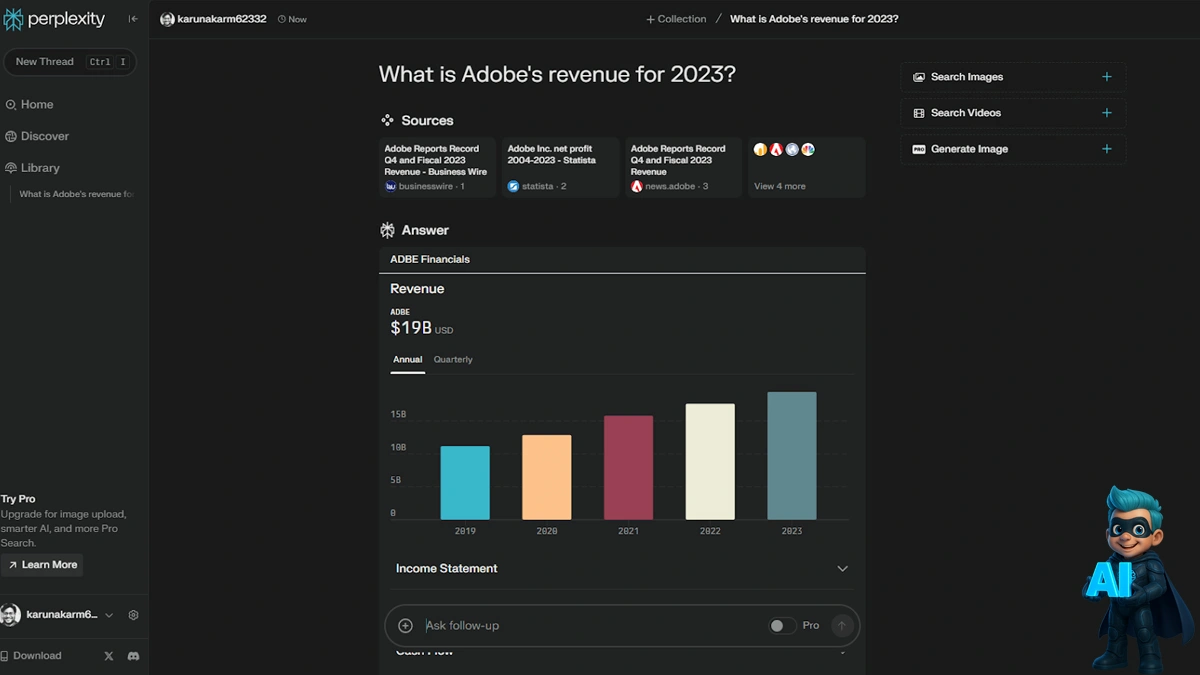Click the Download app link
The image size is (1200, 675).
point(31,656)
